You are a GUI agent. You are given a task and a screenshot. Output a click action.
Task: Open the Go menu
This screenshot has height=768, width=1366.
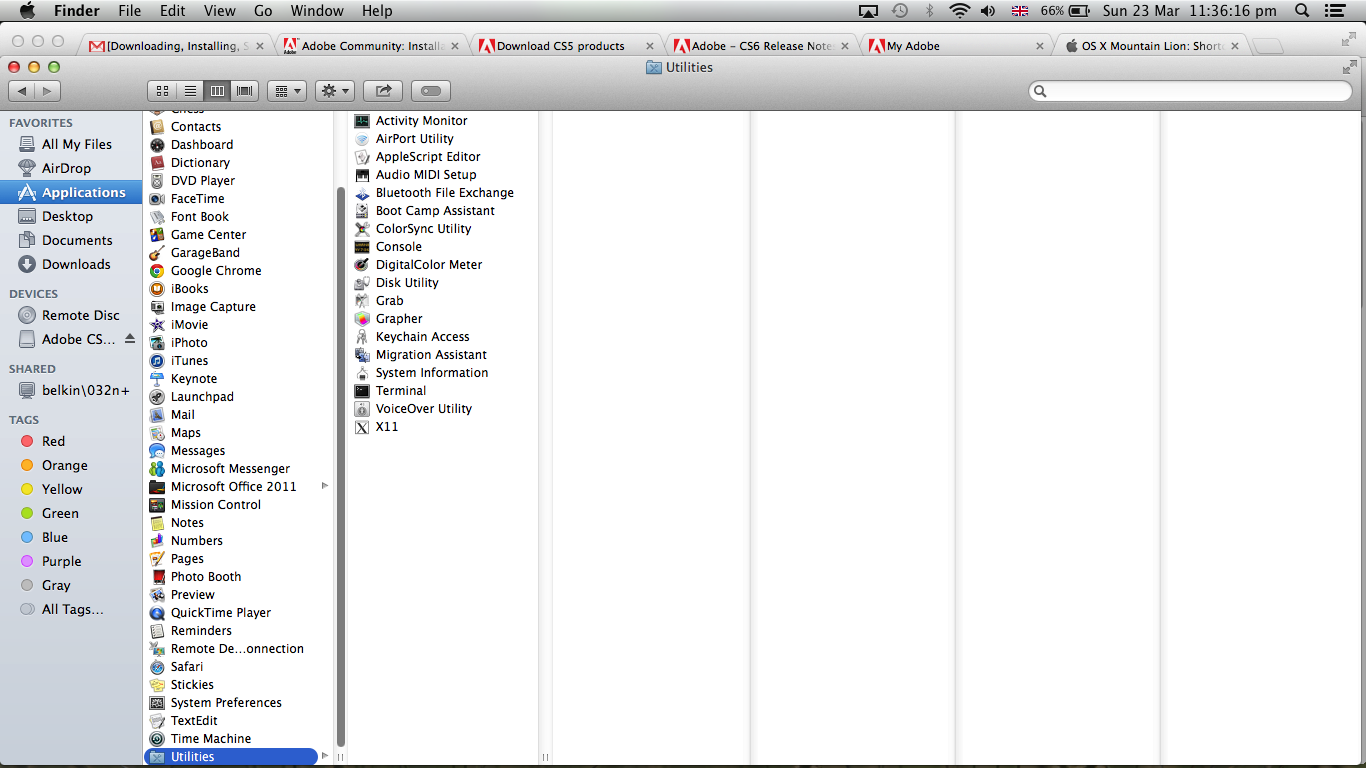point(263,11)
